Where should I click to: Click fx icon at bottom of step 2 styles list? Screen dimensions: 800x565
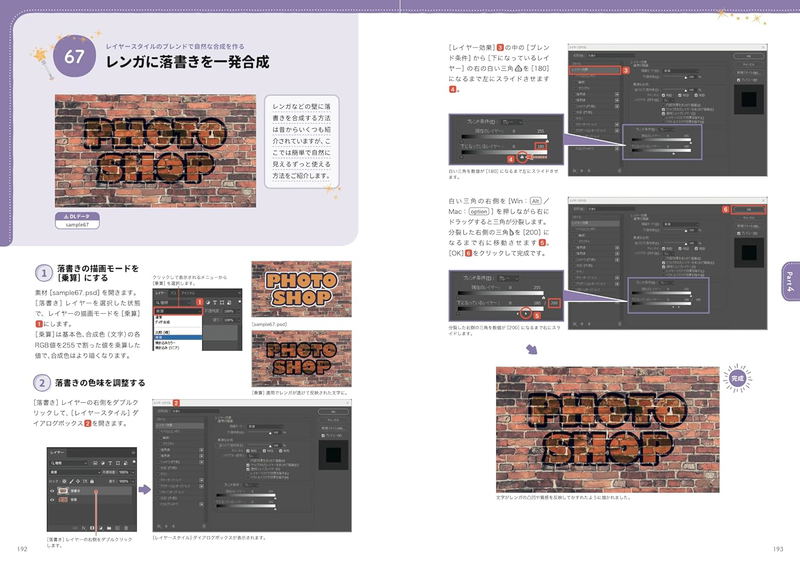tap(159, 526)
